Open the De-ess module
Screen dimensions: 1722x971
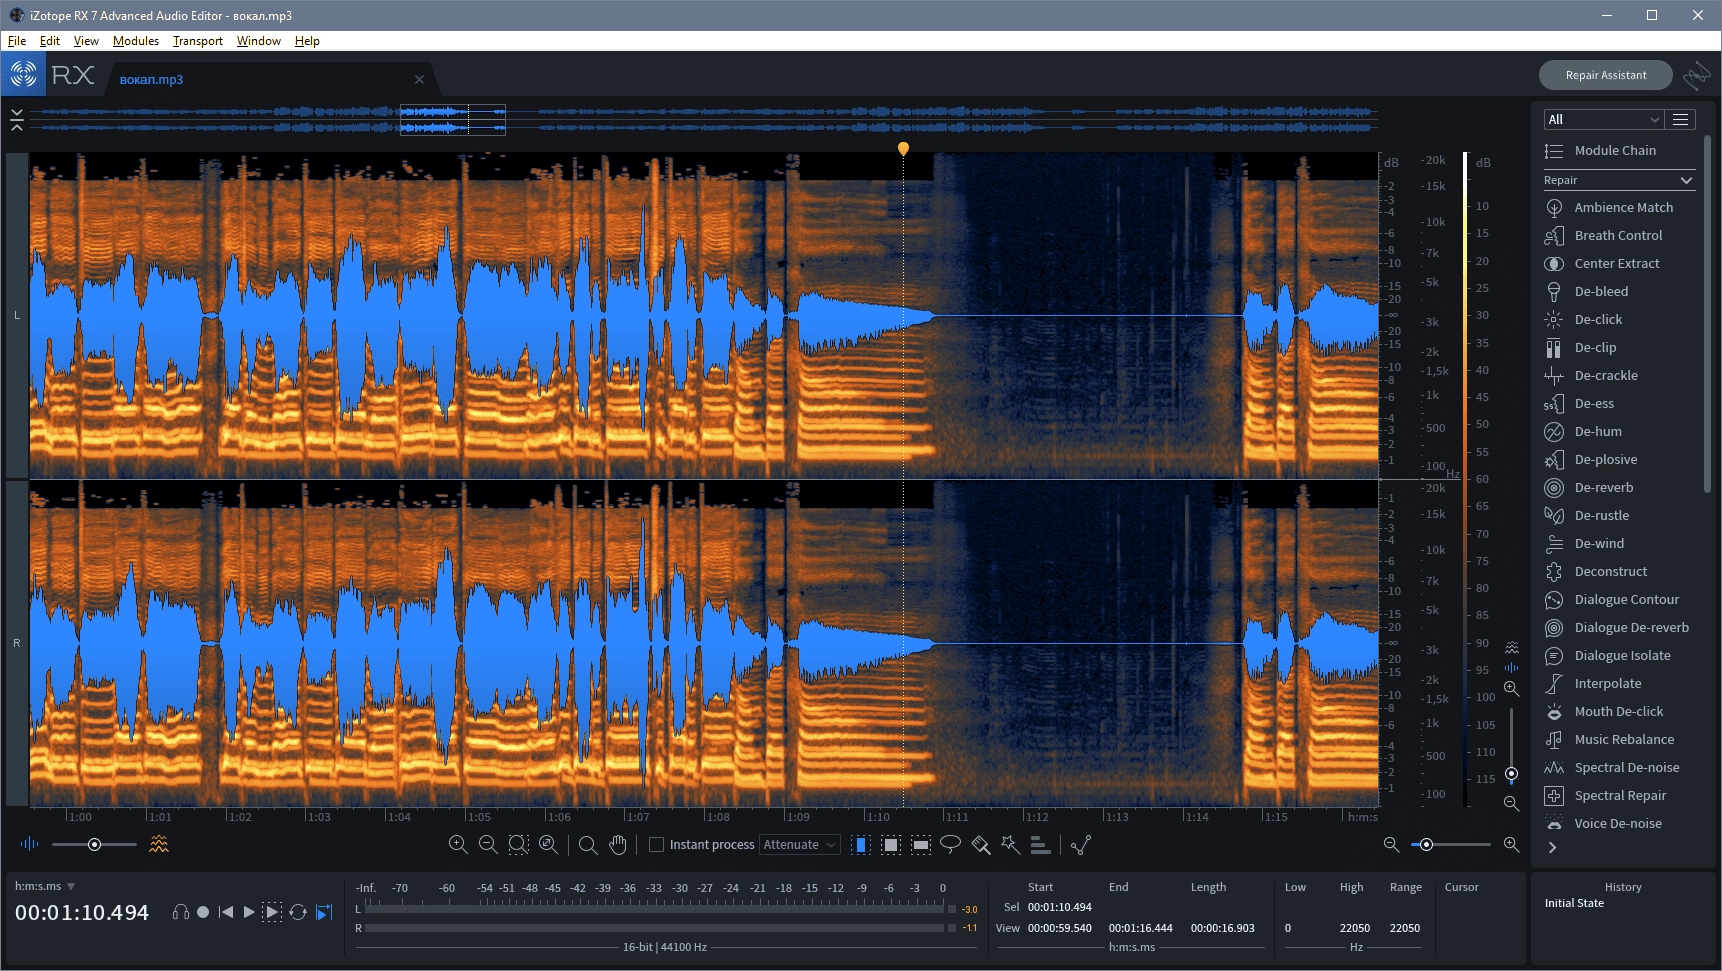click(1580, 403)
